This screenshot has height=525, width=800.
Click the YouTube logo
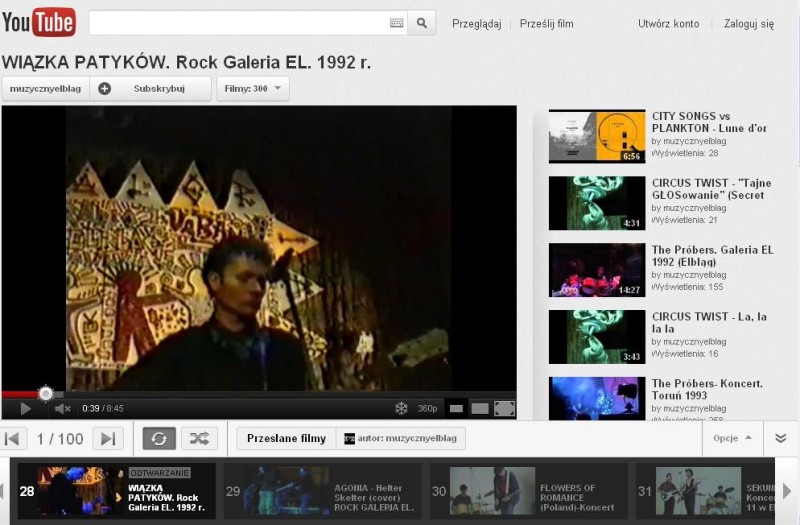pos(39,22)
